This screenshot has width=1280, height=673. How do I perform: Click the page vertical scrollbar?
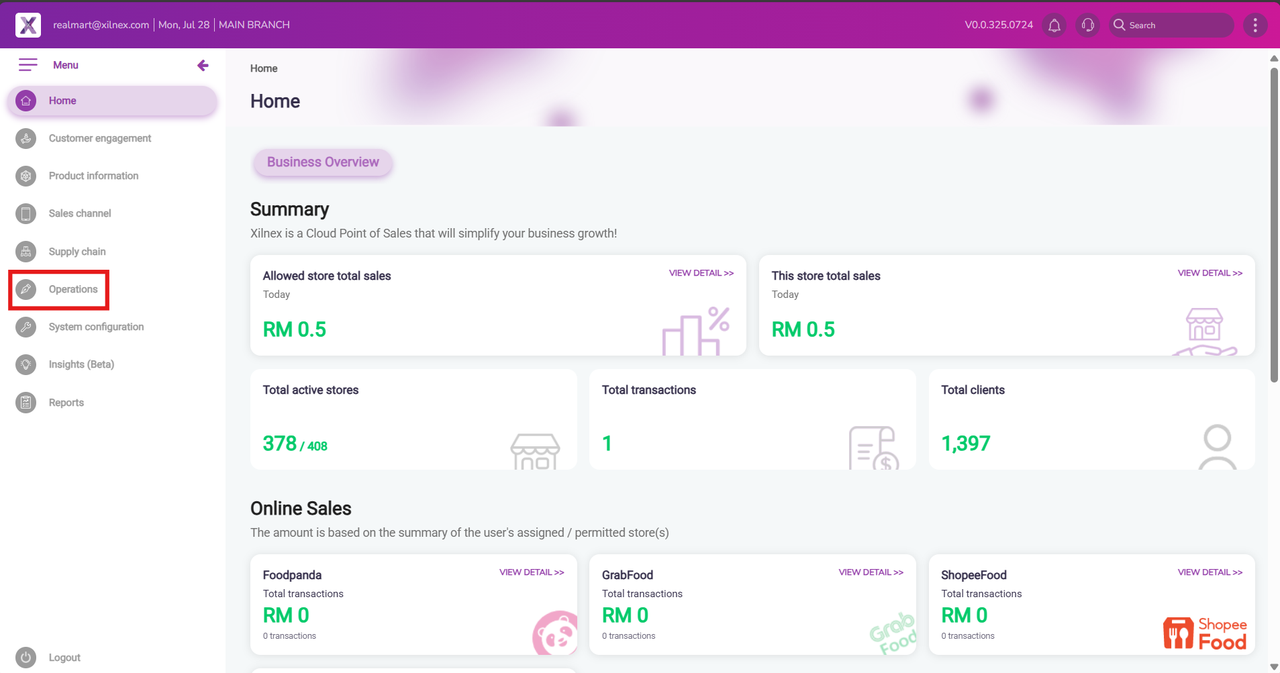(1273, 220)
